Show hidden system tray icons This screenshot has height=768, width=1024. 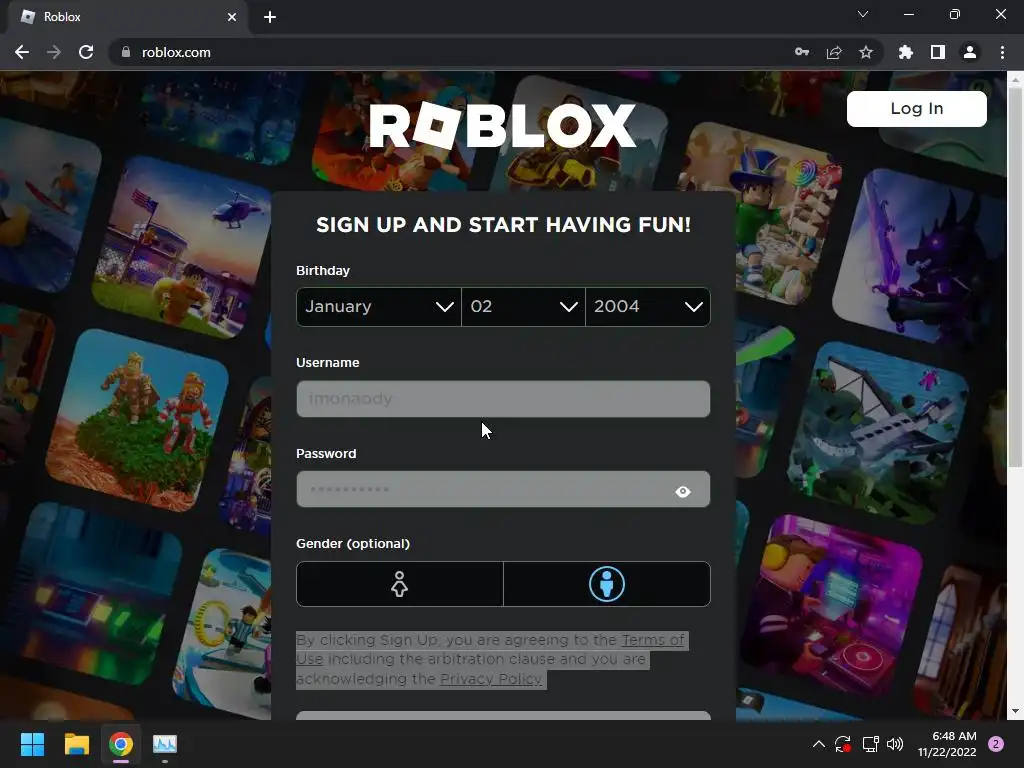tap(818, 744)
